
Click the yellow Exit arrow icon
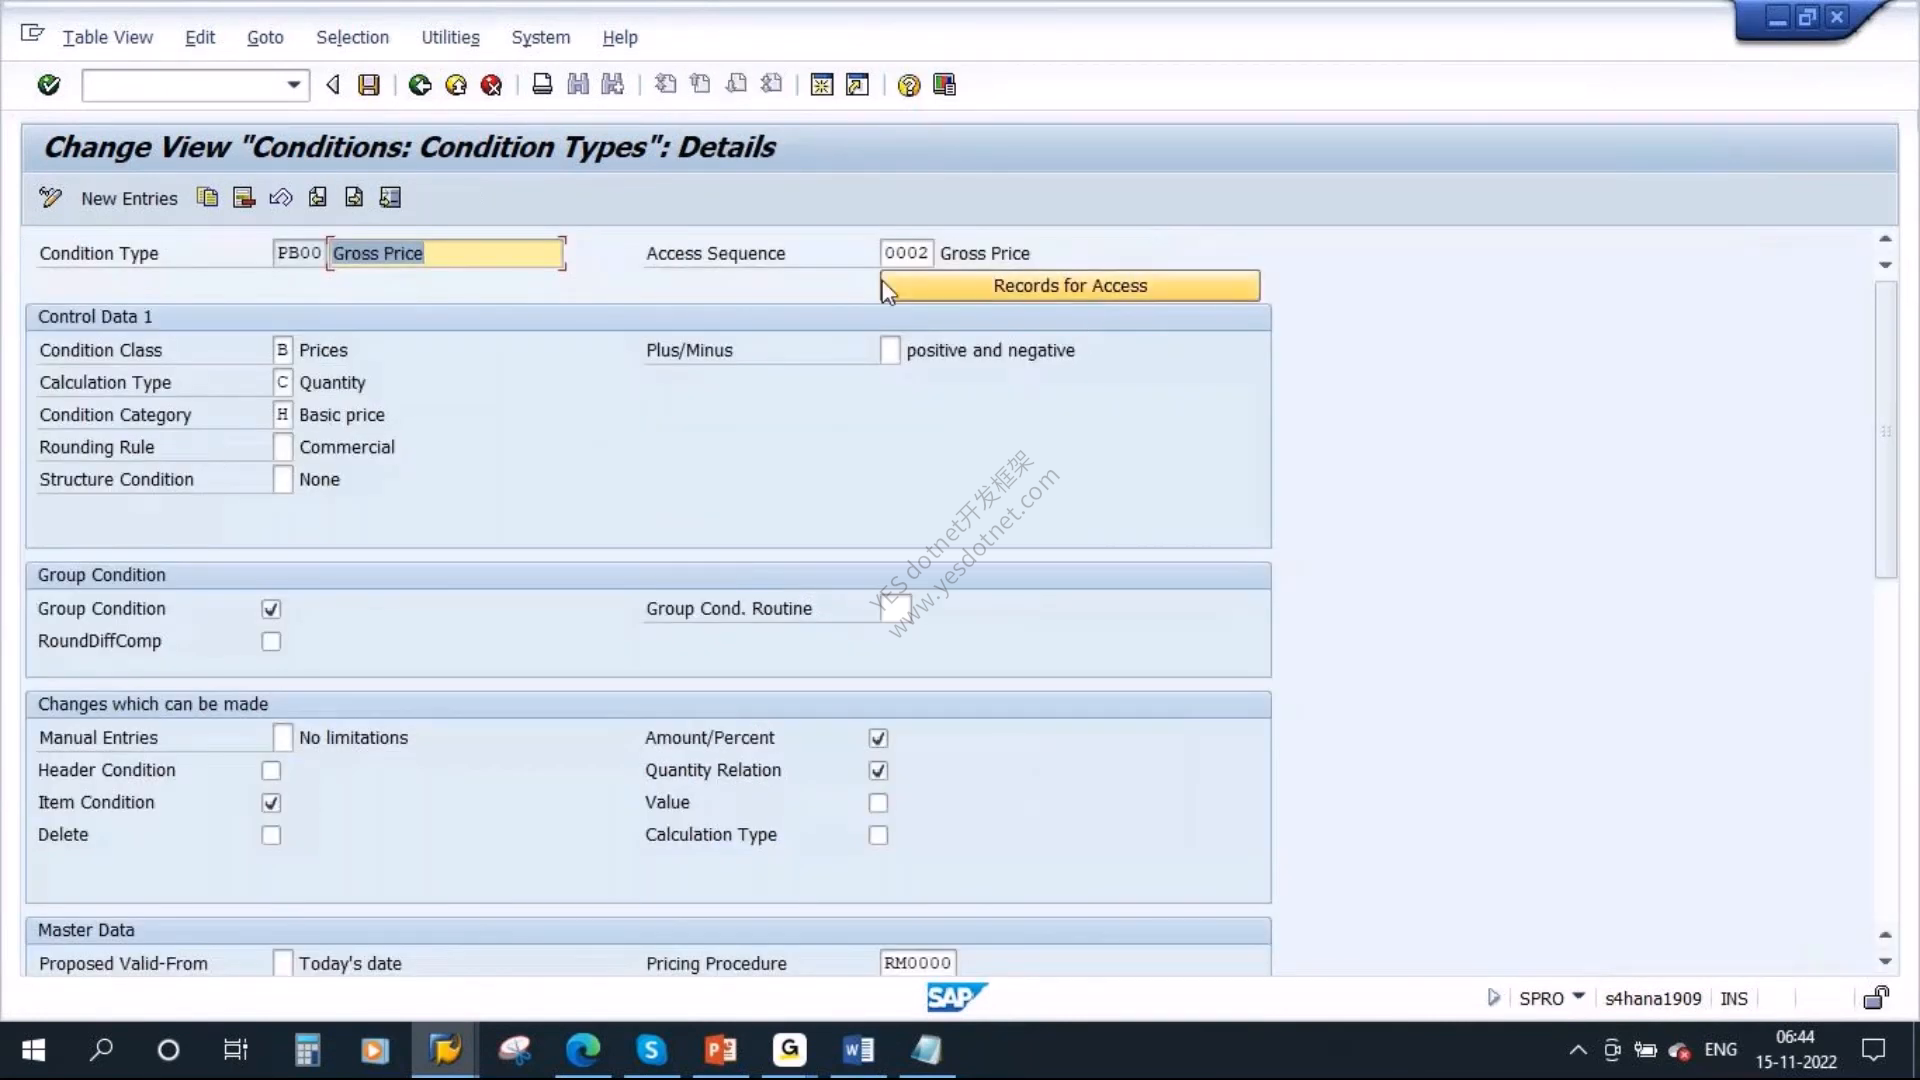456,85
